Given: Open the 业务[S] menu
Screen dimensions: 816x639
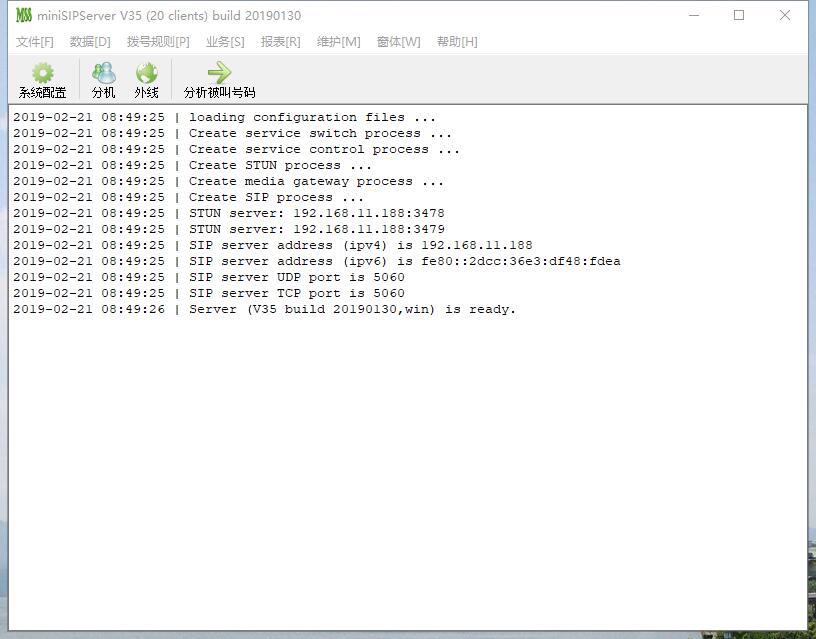Looking at the screenshot, I should 225,42.
